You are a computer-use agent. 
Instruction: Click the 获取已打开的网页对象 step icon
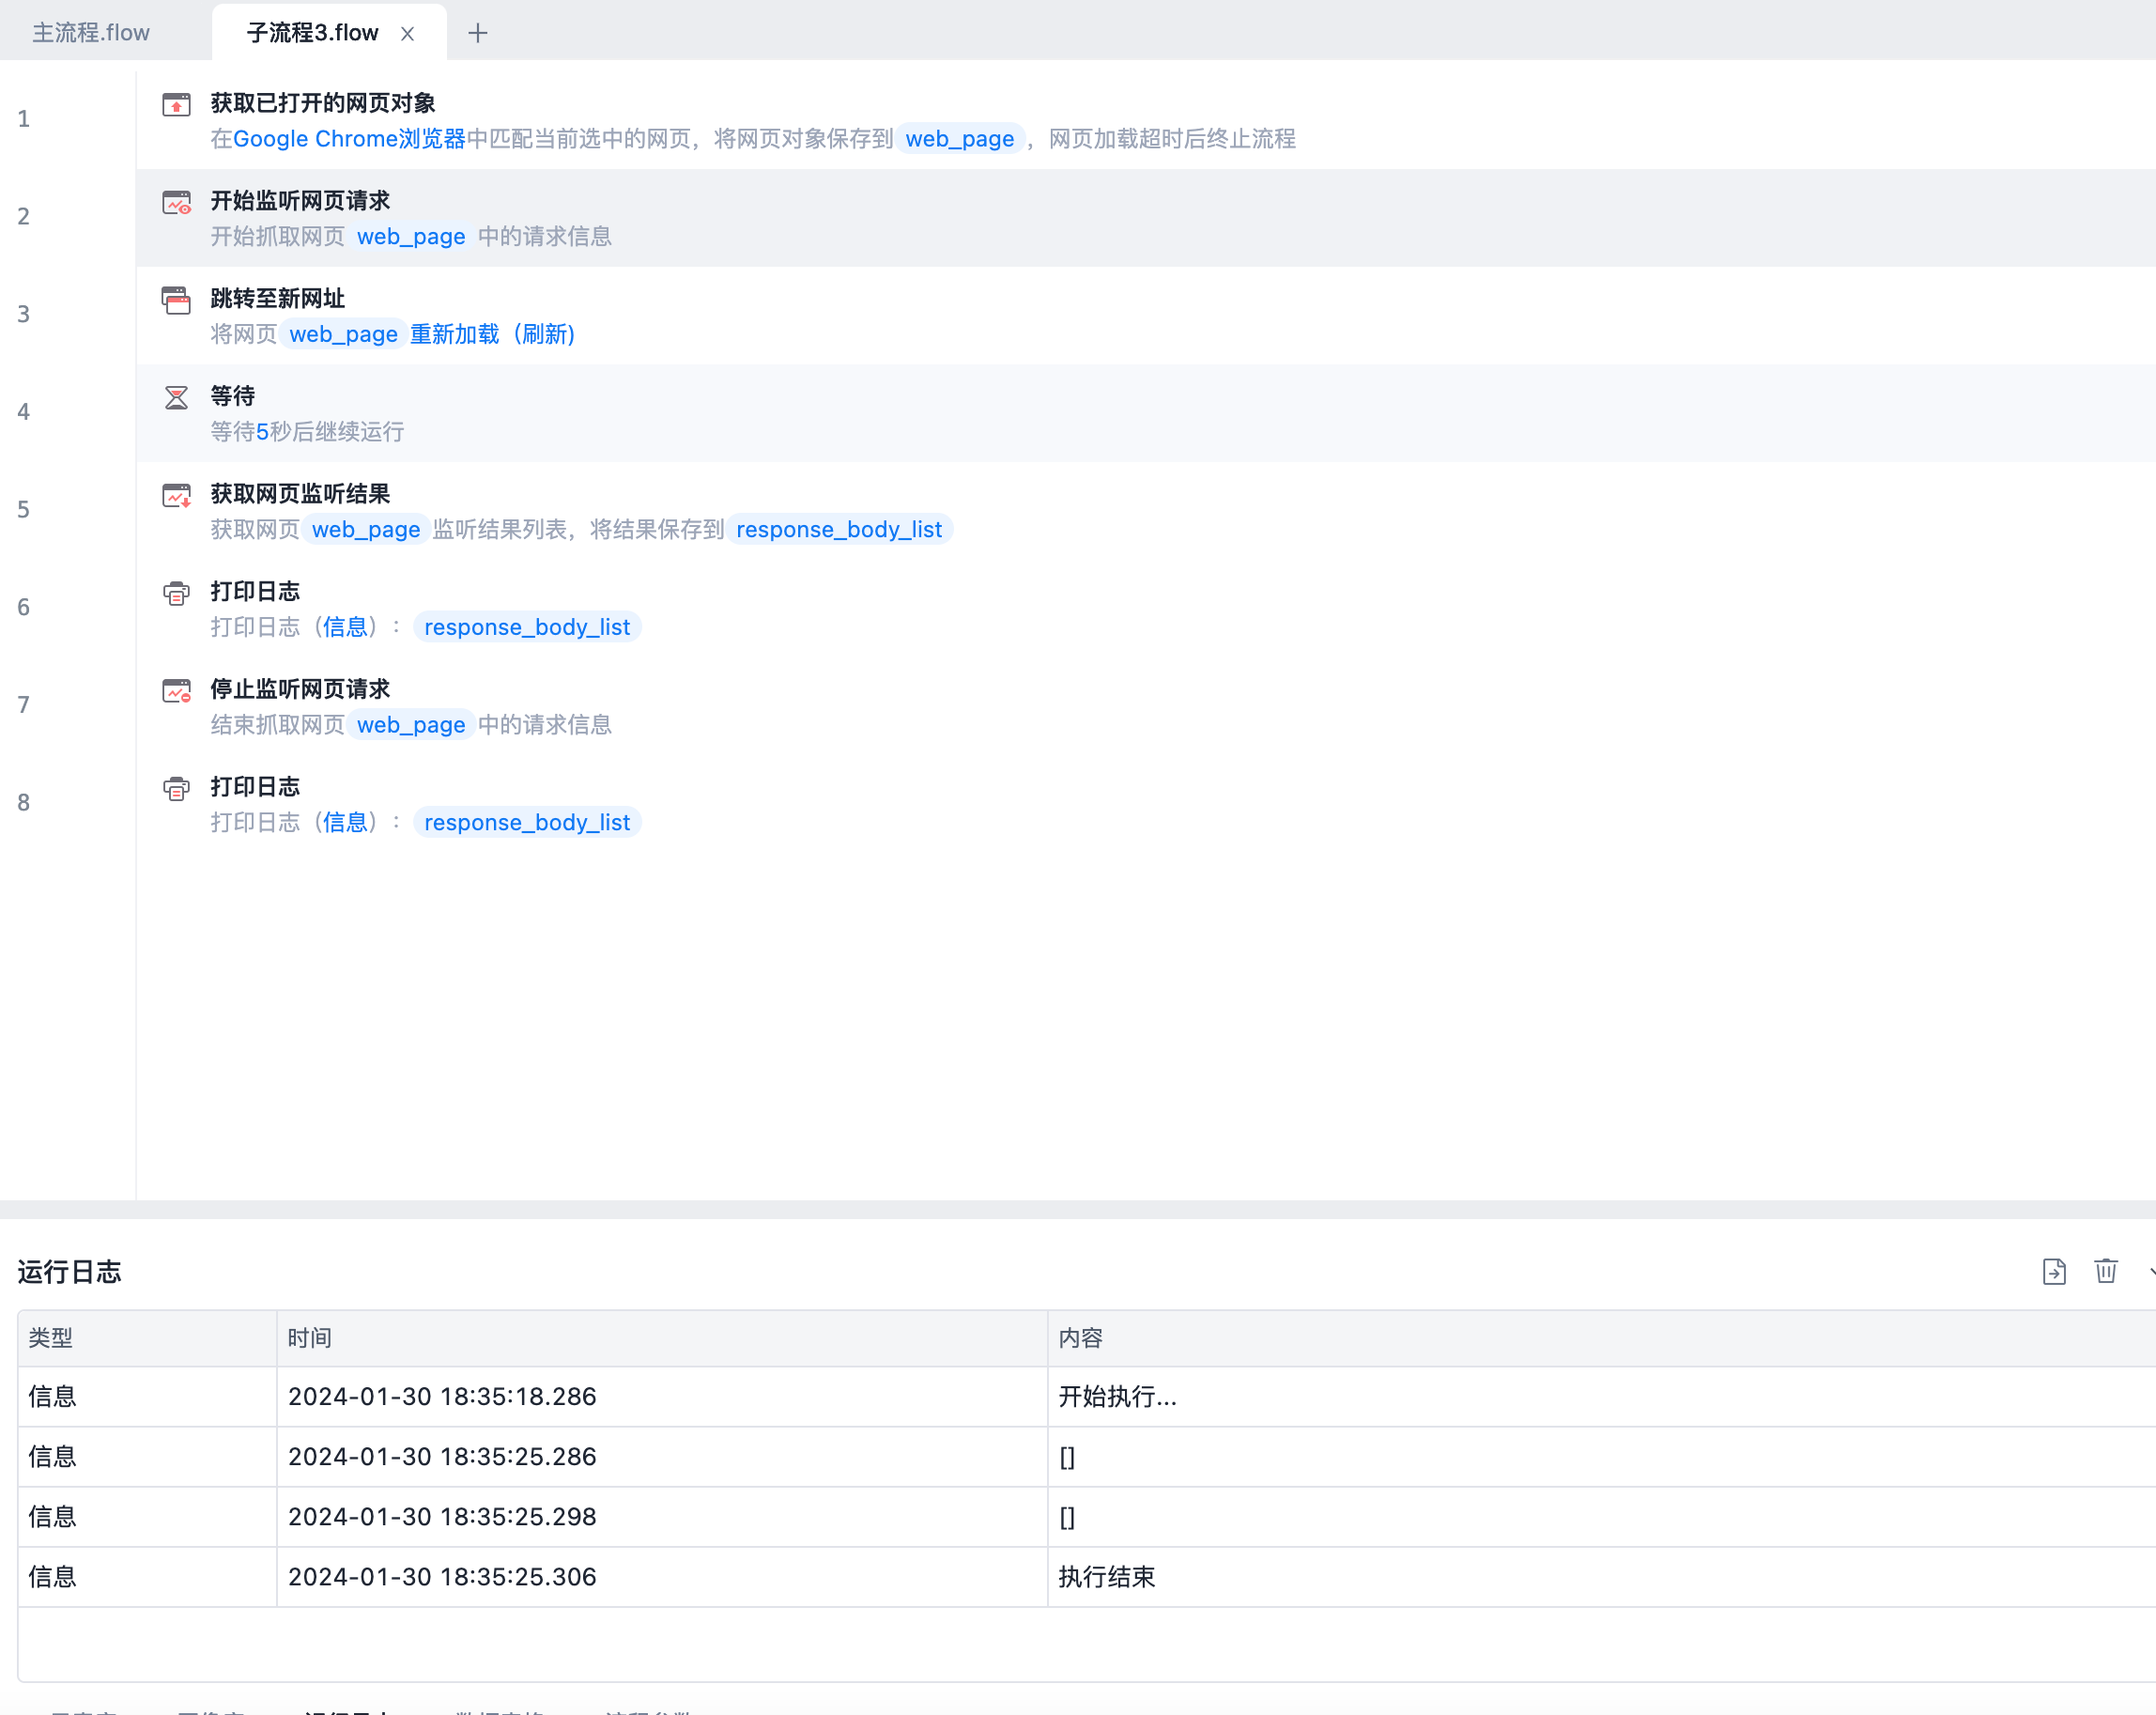tap(176, 104)
